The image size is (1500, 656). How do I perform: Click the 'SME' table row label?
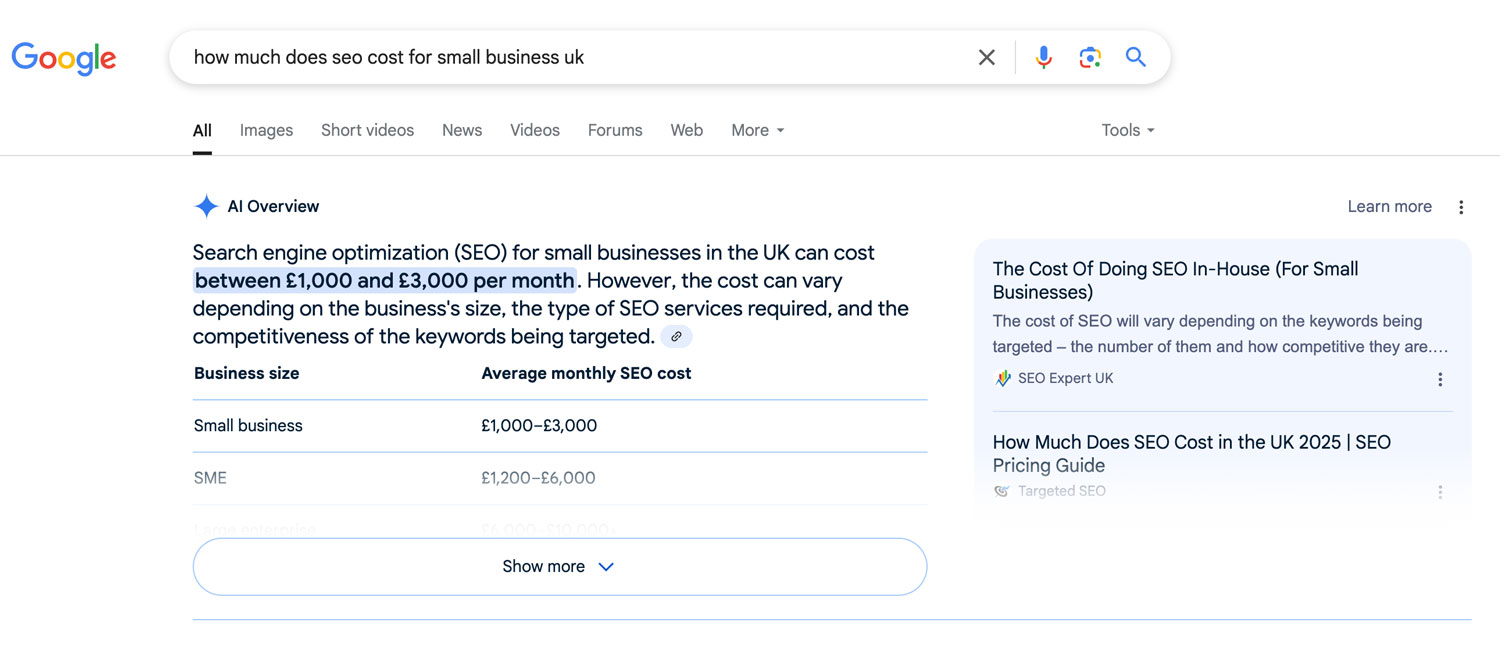click(210, 477)
